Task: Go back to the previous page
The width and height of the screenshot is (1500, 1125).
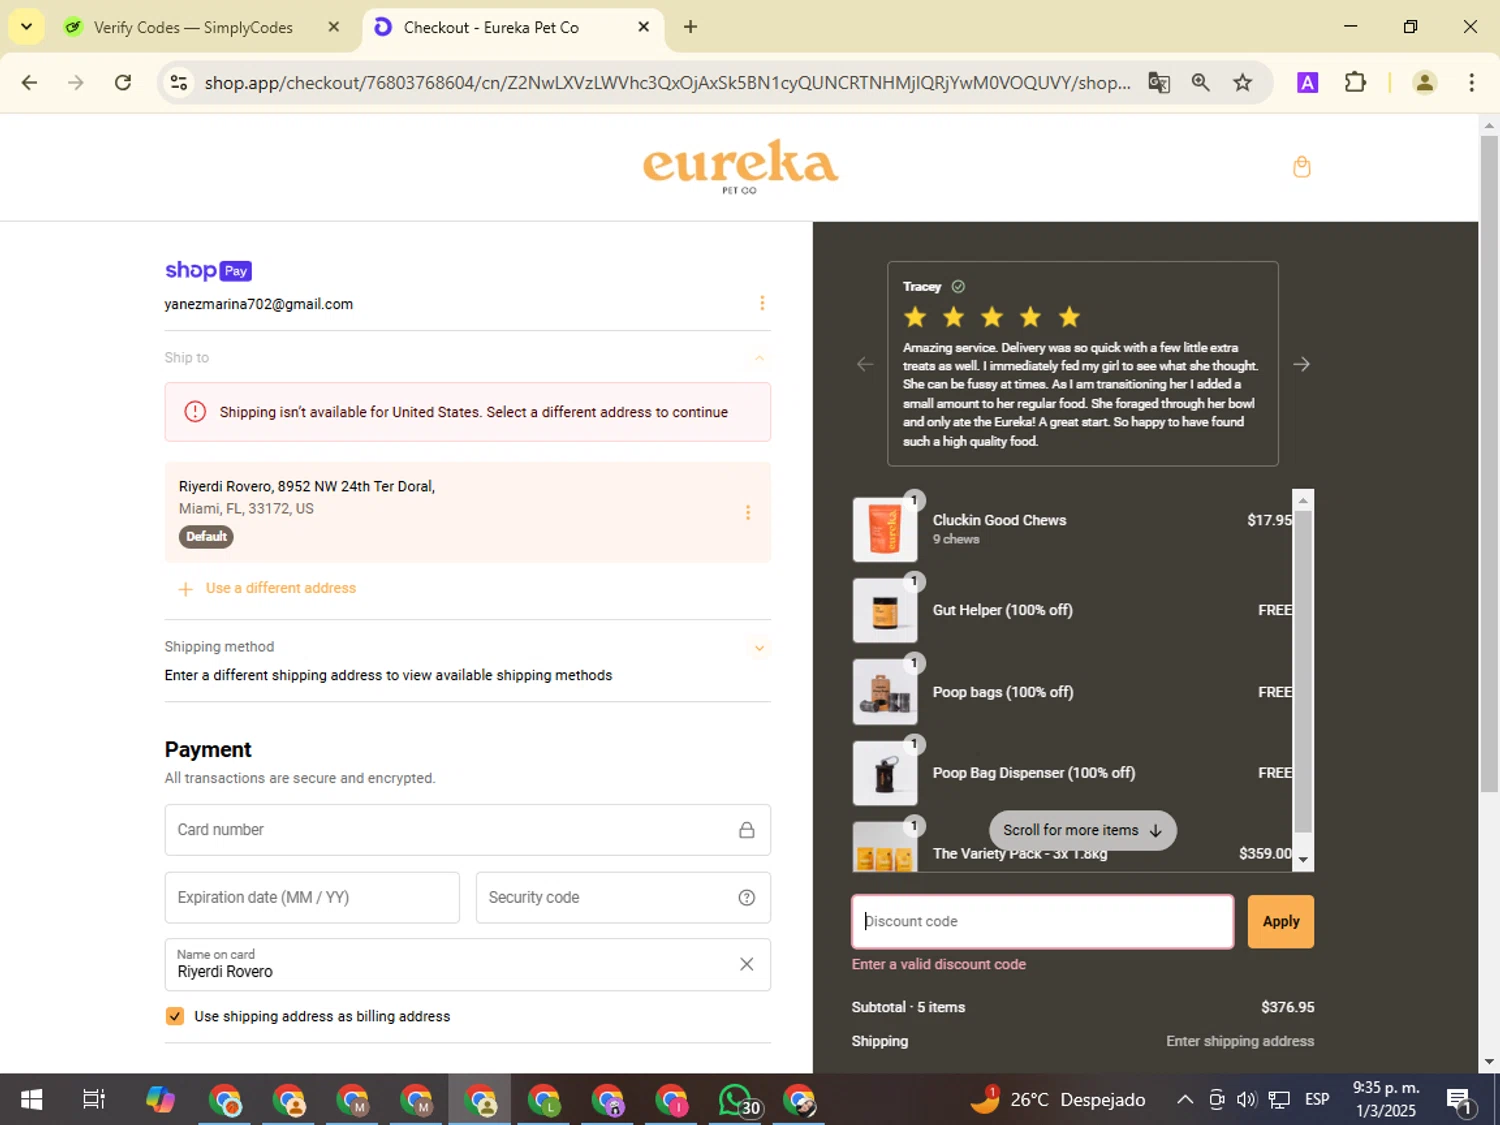Action: [29, 82]
